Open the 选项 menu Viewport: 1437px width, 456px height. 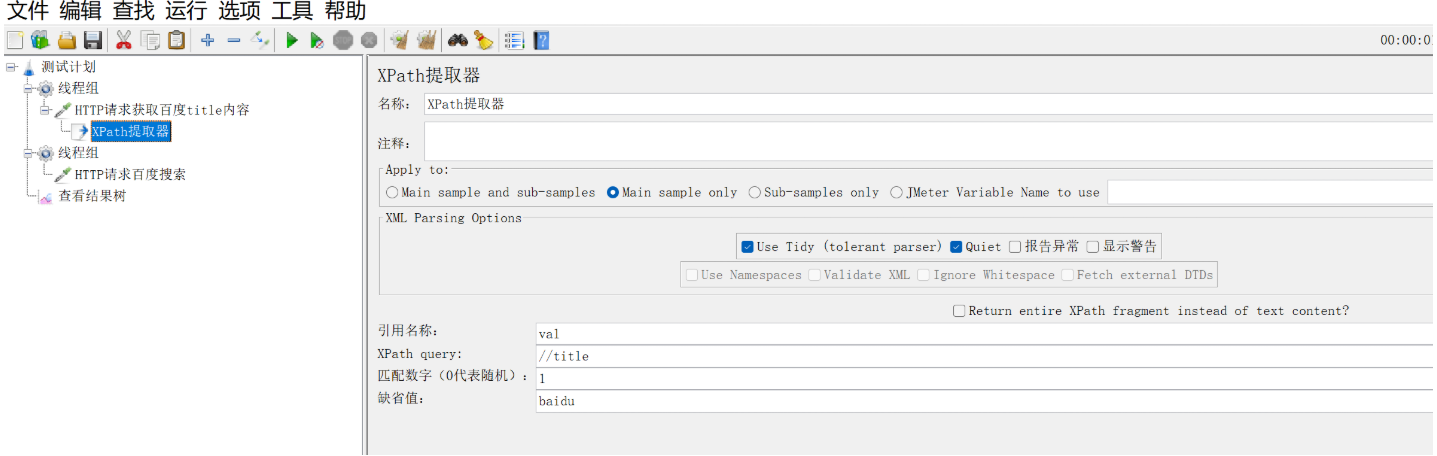240,11
